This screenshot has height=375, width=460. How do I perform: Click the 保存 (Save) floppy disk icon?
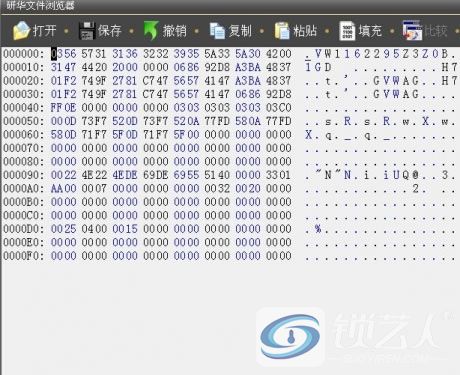click(x=86, y=31)
